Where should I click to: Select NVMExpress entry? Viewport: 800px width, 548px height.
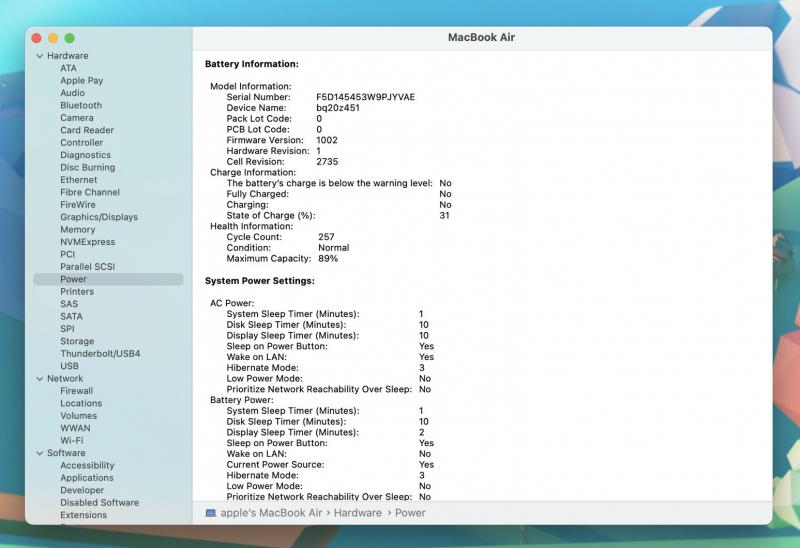pyautogui.click(x=87, y=242)
